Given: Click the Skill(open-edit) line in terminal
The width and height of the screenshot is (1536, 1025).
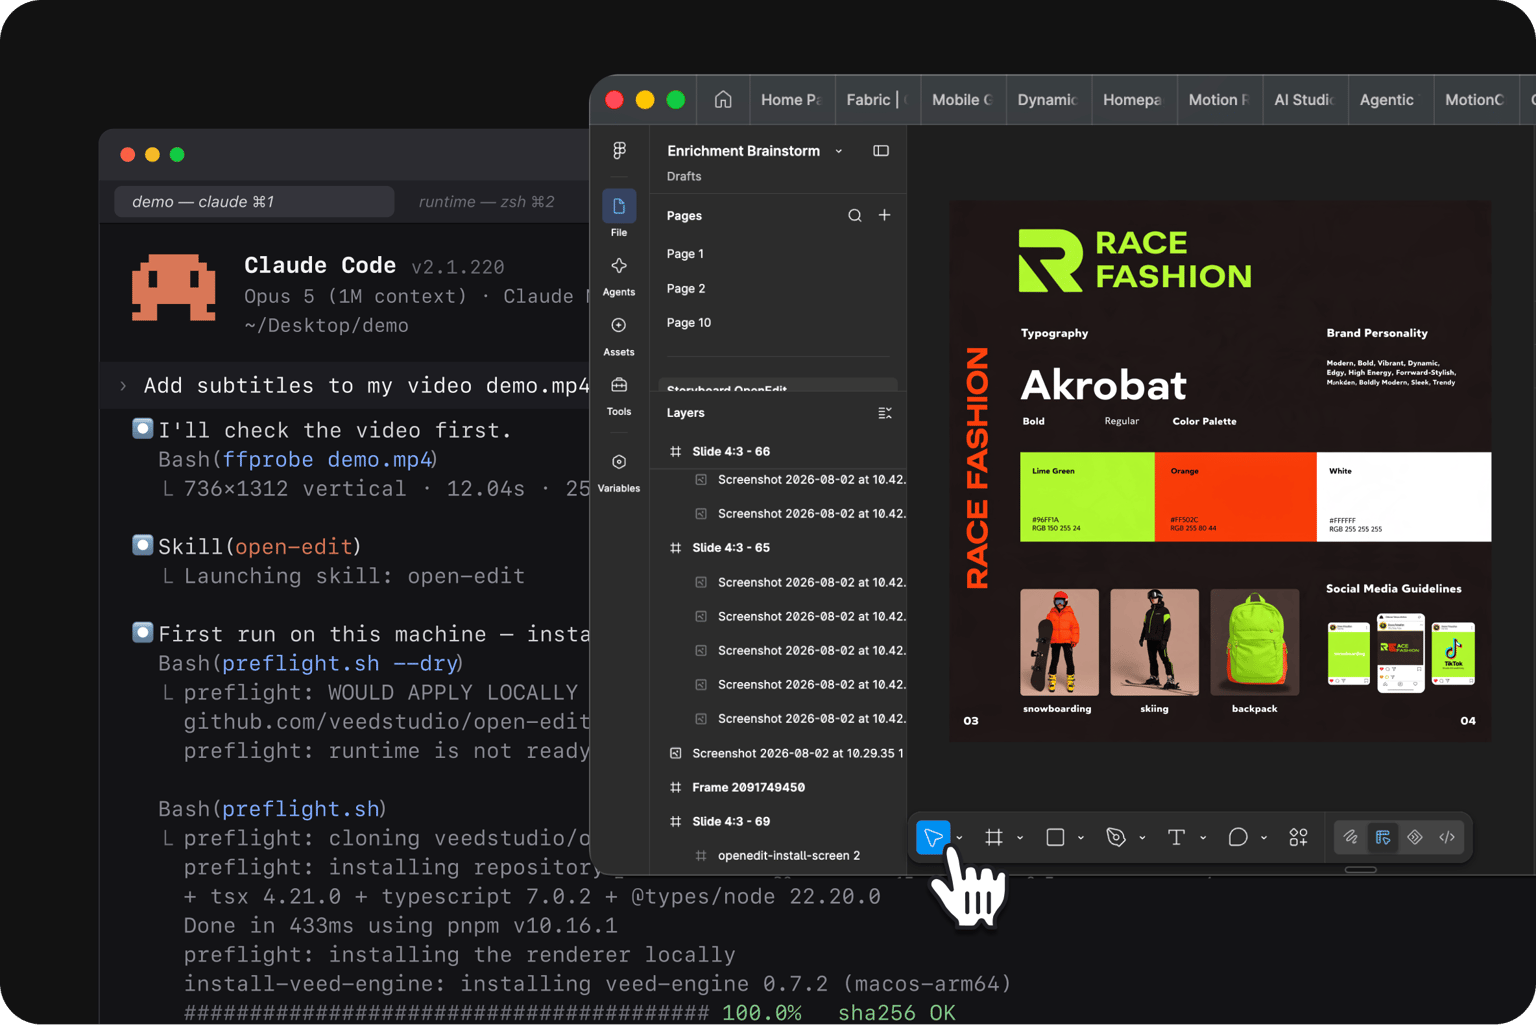Looking at the screenshot, I should tap(259, 546).
